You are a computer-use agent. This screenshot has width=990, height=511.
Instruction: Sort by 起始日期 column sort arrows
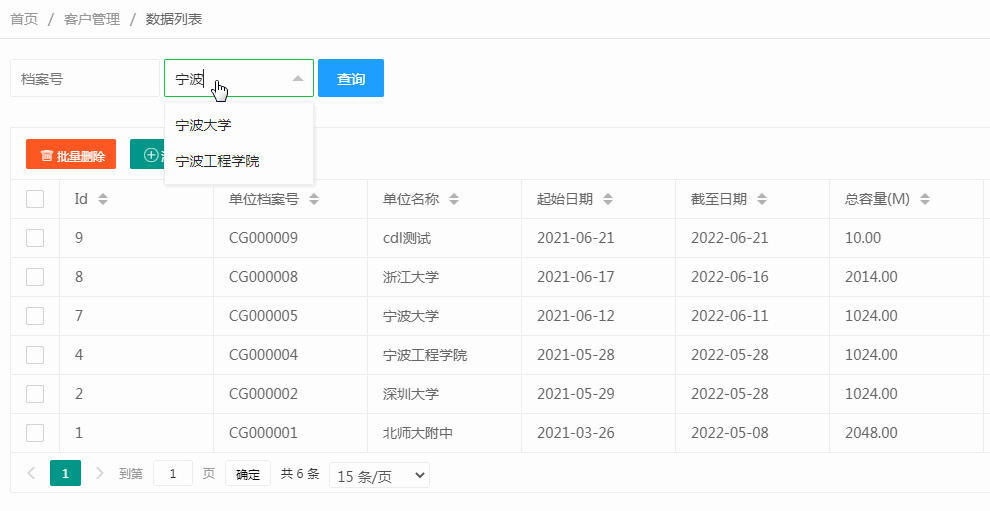(608, 200)
